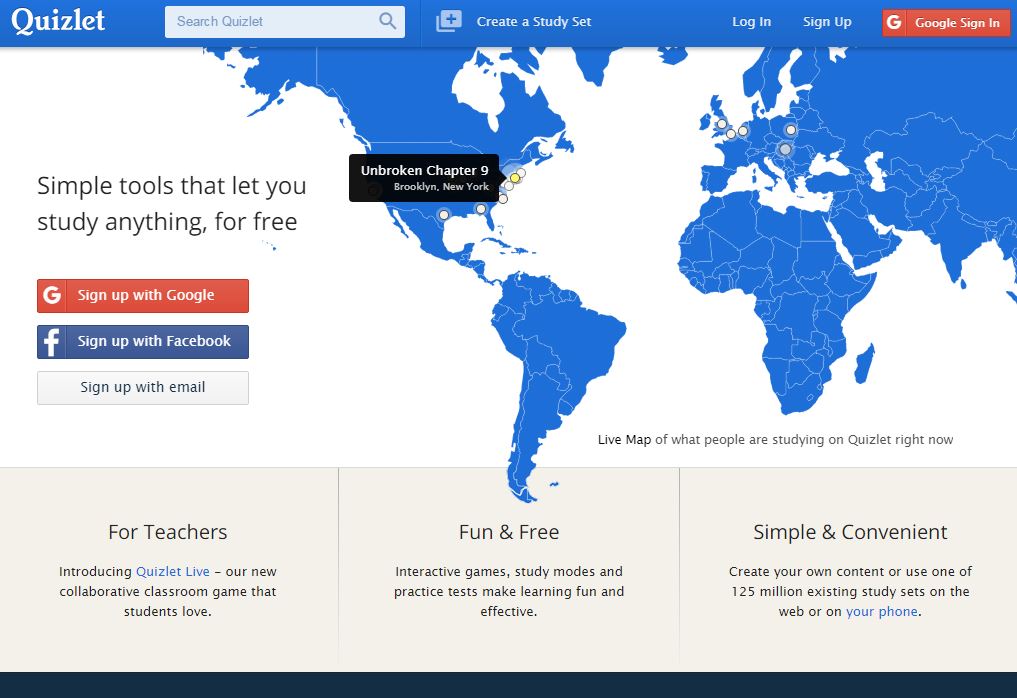
Task: Click the Facebook f logo icon
Action: [x=52, y=342]
